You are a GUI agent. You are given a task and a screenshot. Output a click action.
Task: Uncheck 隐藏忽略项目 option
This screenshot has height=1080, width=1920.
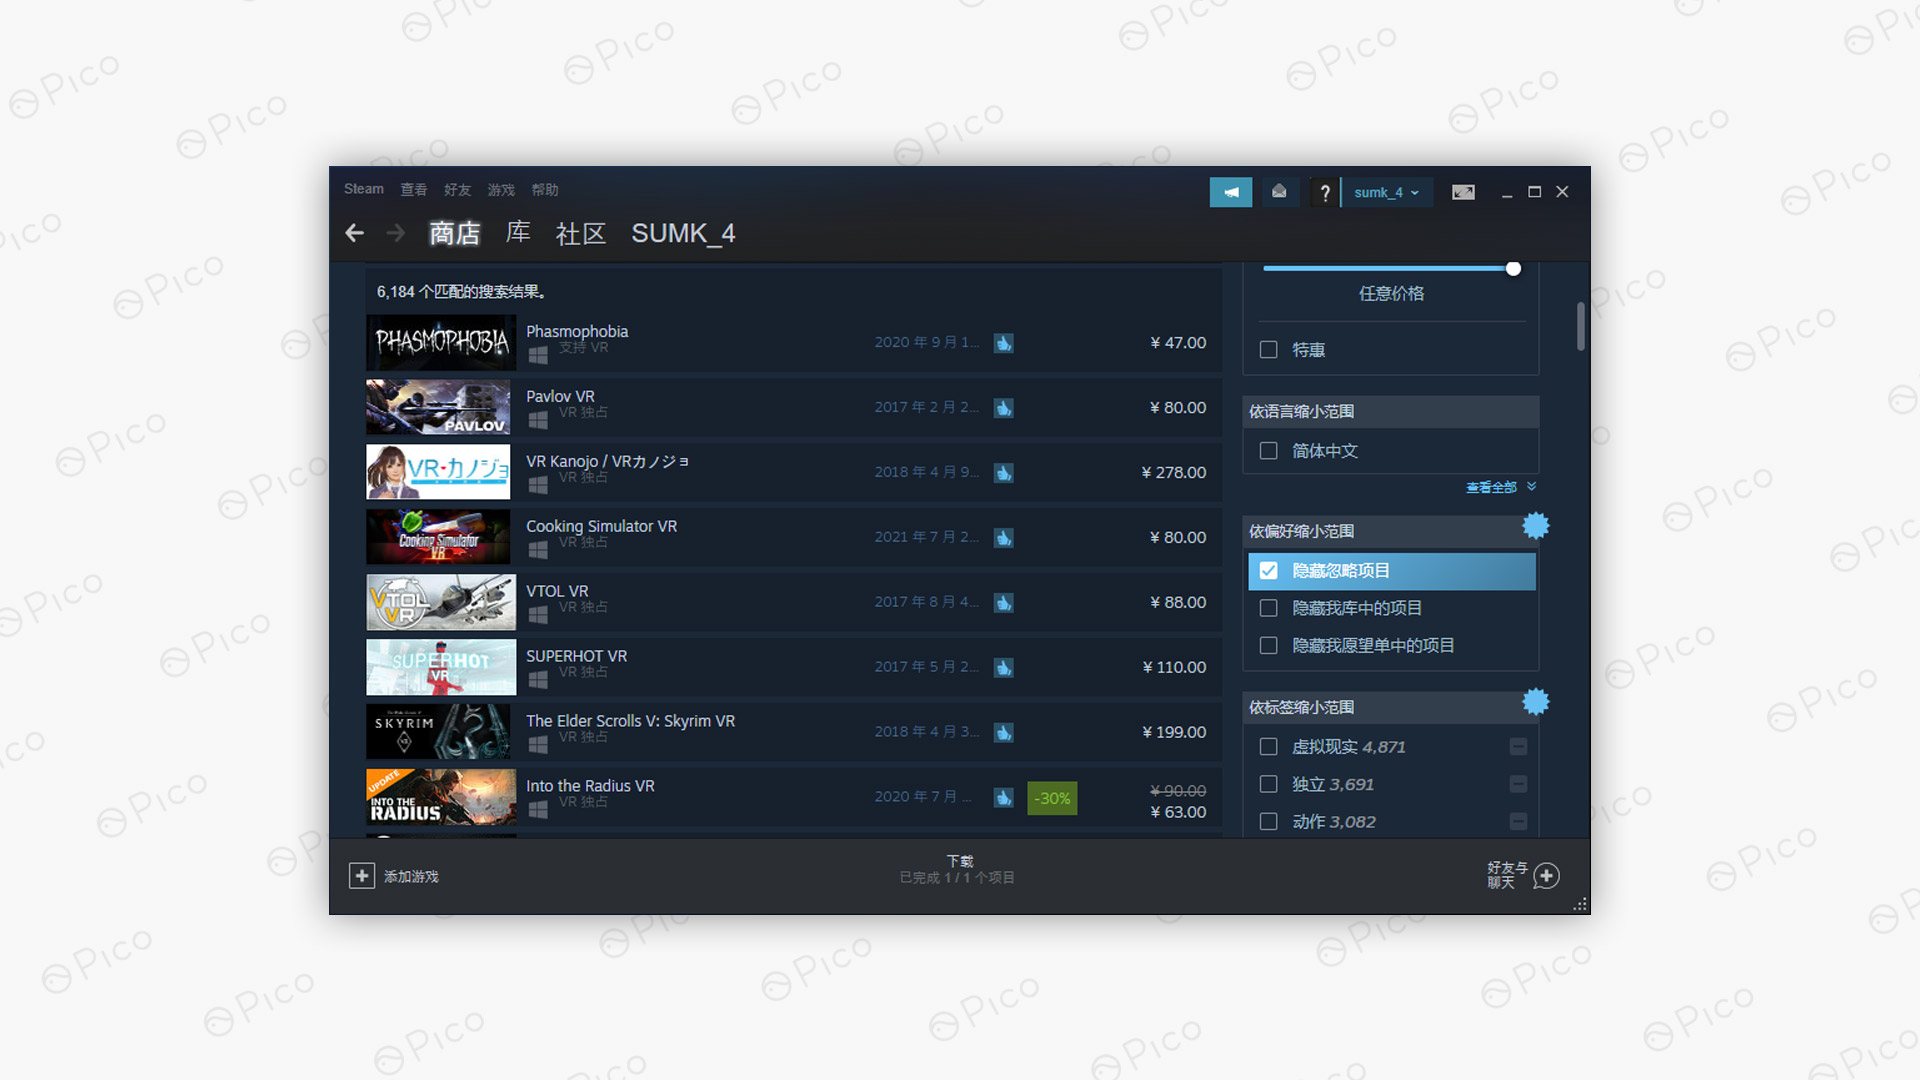pyautogui.click(x=1269, y=571)
